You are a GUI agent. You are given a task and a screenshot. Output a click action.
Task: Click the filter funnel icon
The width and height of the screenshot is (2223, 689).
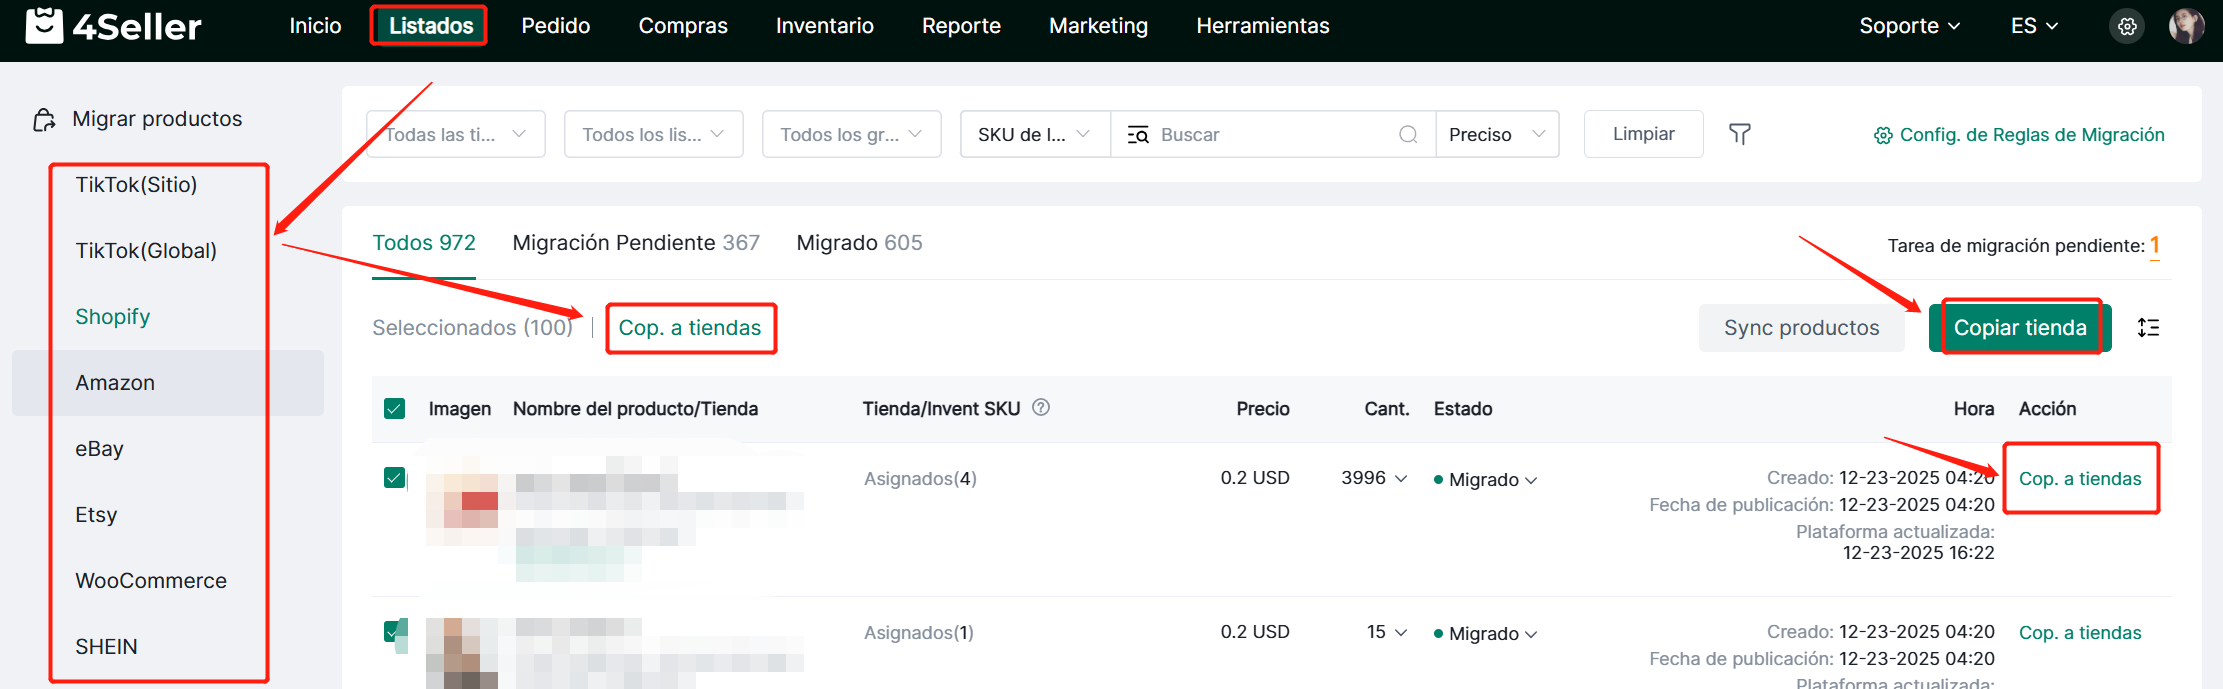coord(1740,134)
